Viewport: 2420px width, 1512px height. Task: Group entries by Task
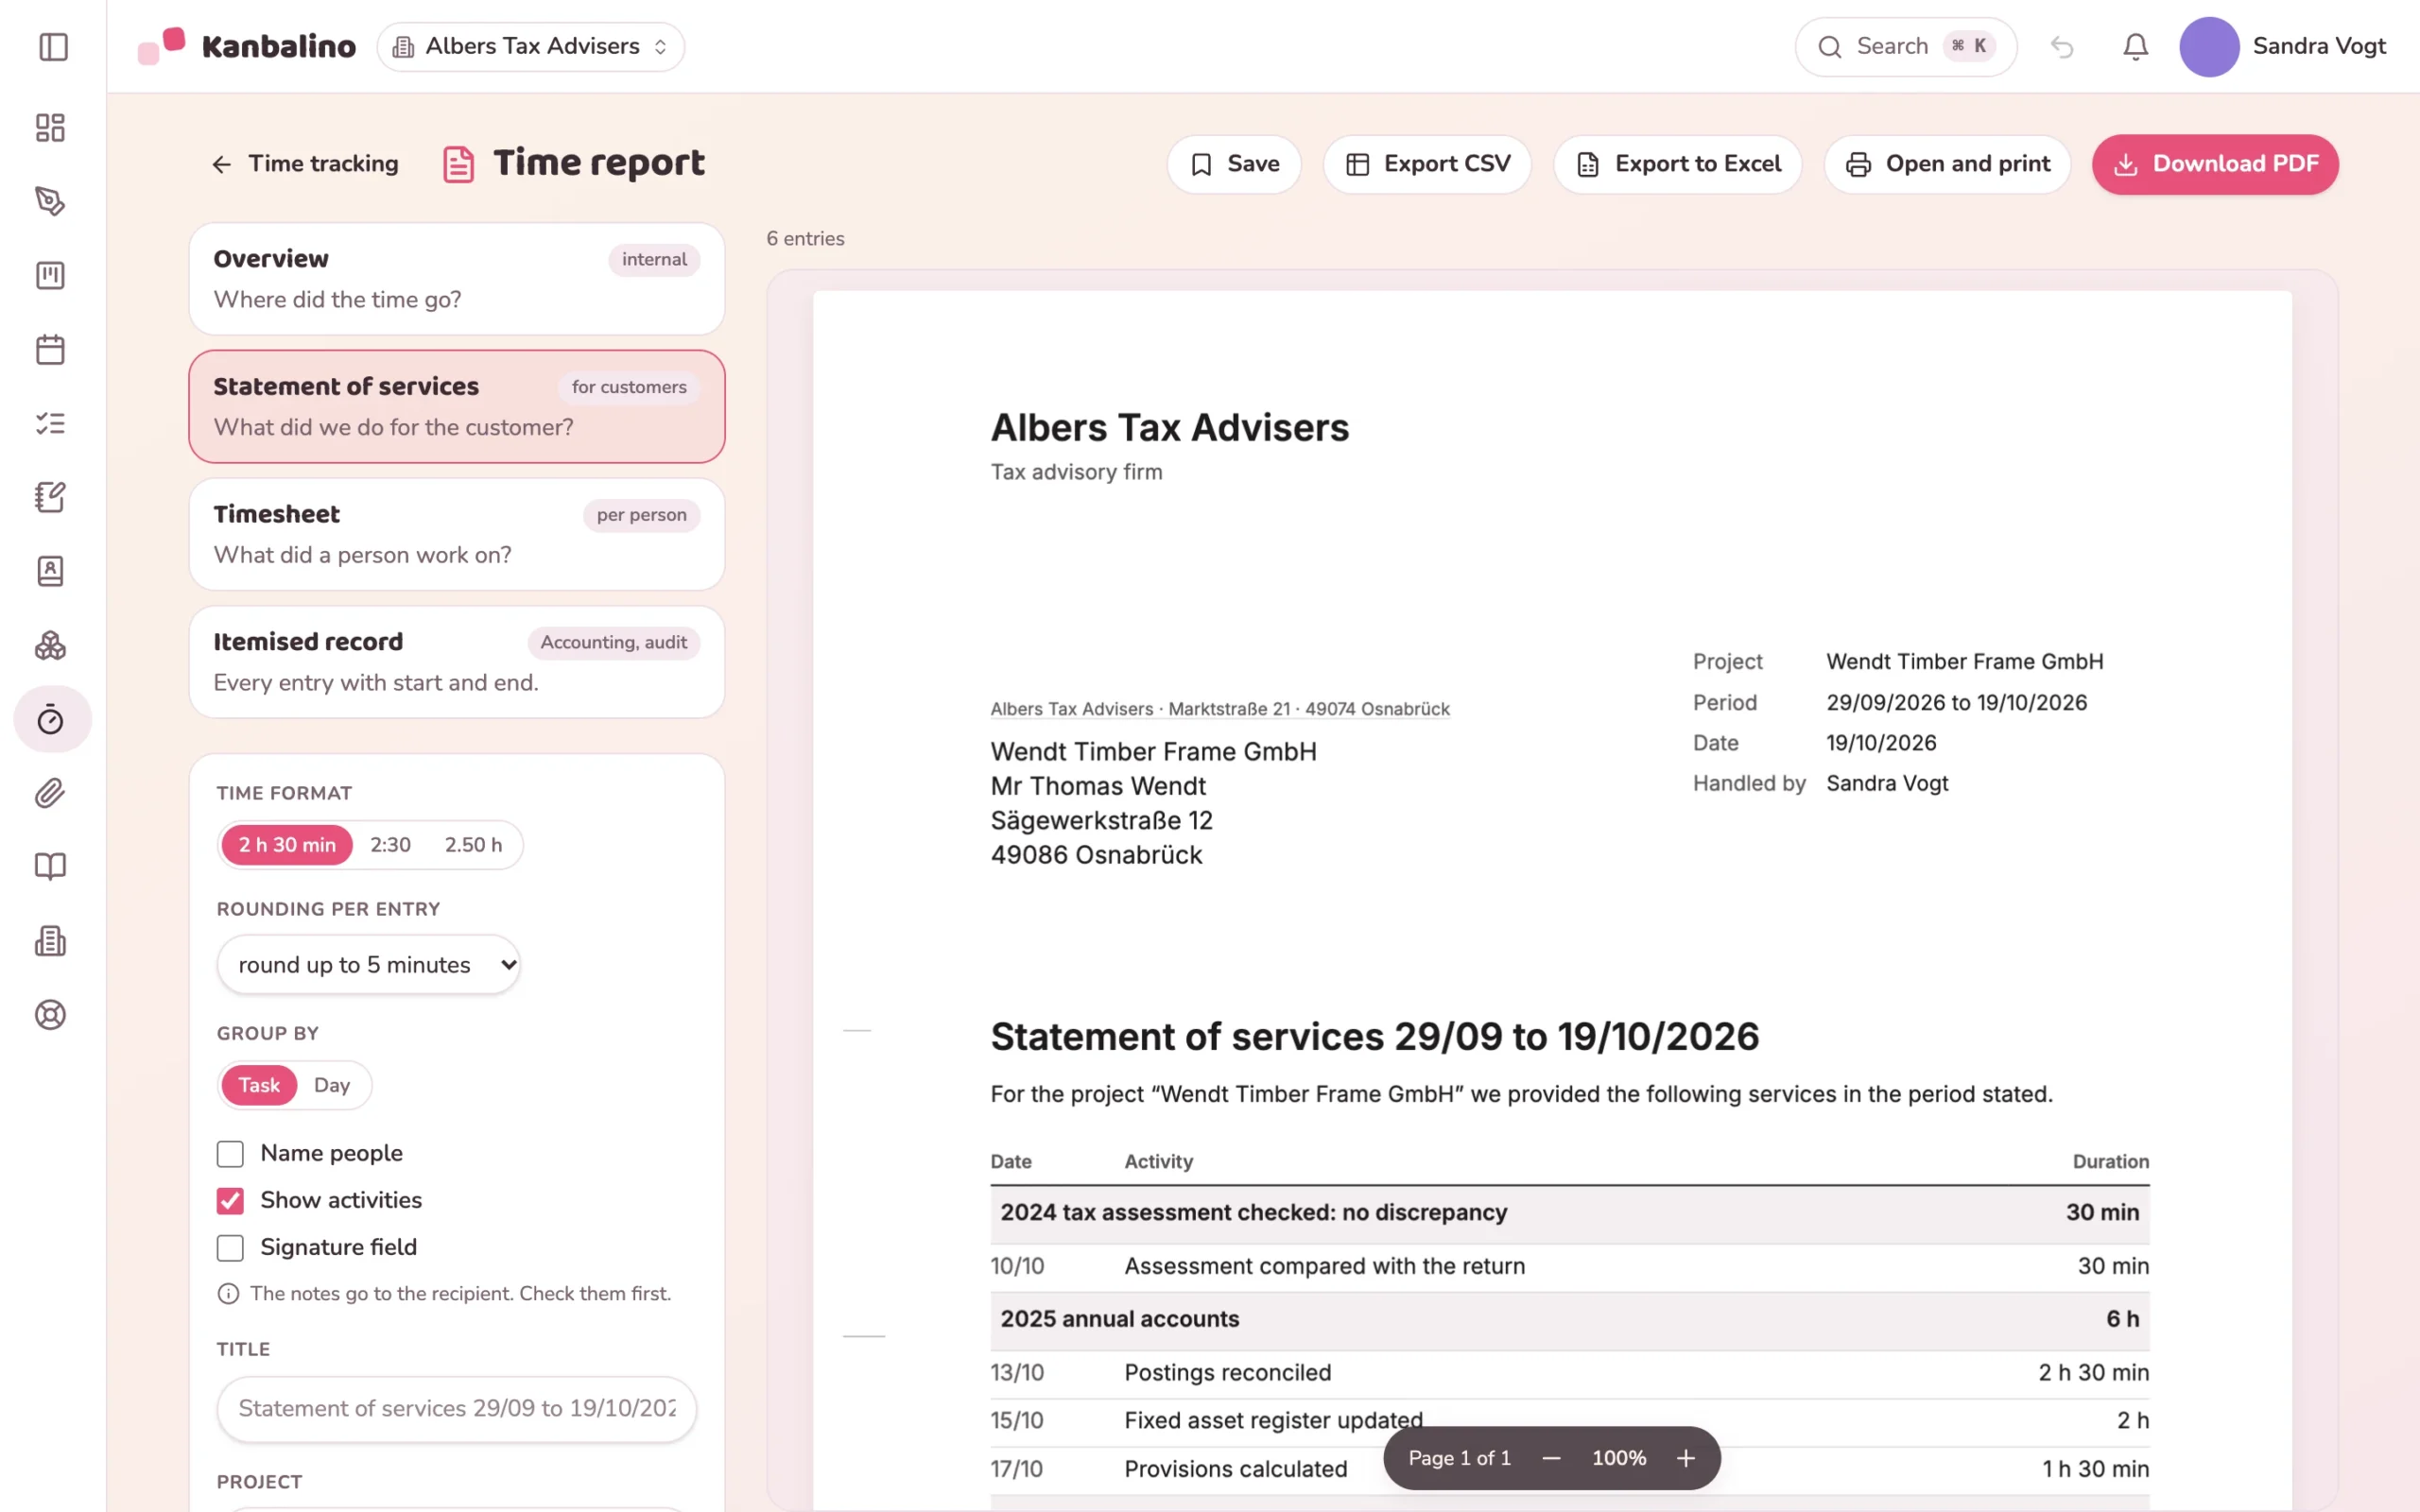[259, 1085]
